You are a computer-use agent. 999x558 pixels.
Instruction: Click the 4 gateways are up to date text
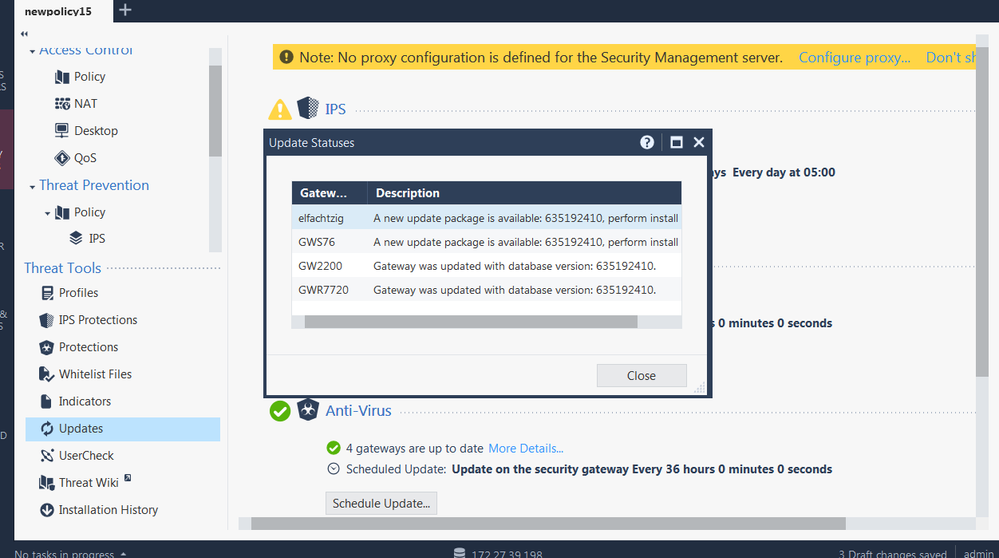tap(415, 448)
